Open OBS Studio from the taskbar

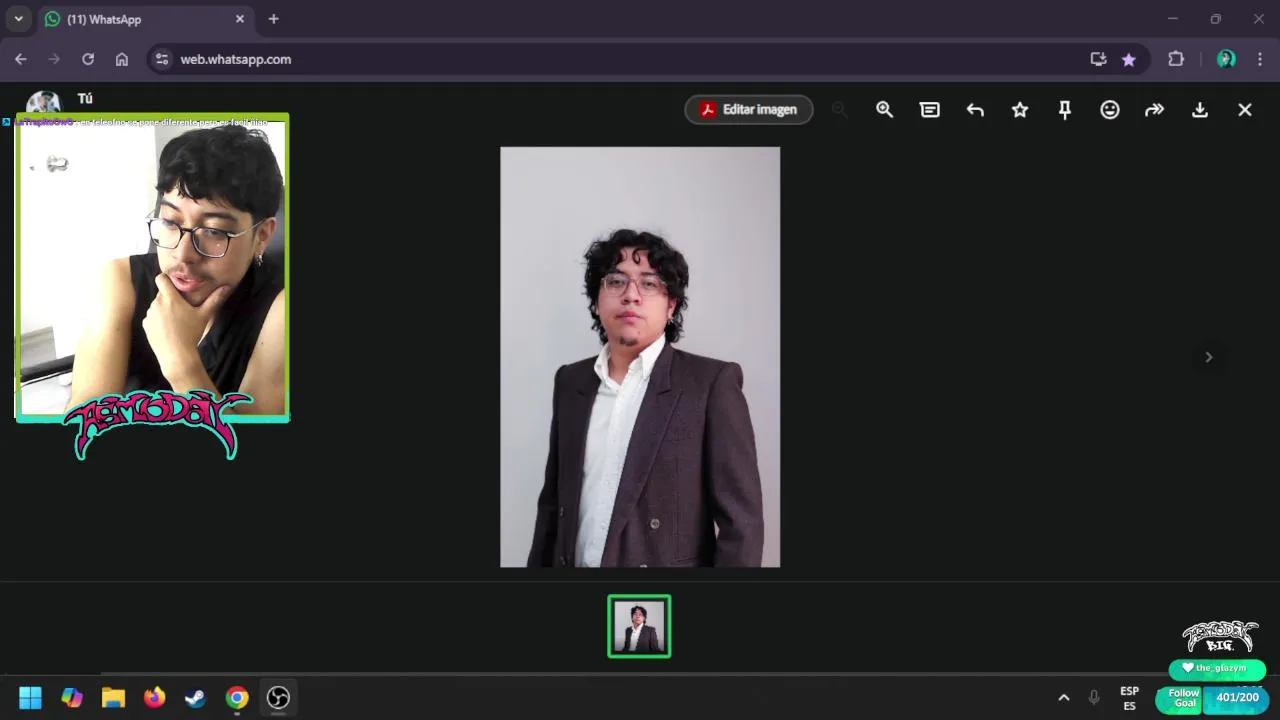coord(278,698)
